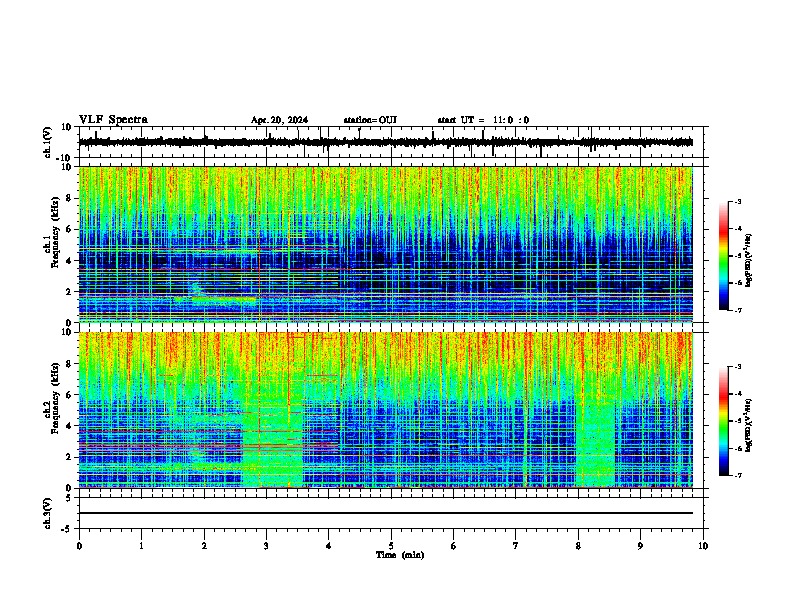792x612 pixels.
Task: Click the ch.2 frequency tick label "4"
Action: (70, 426)
